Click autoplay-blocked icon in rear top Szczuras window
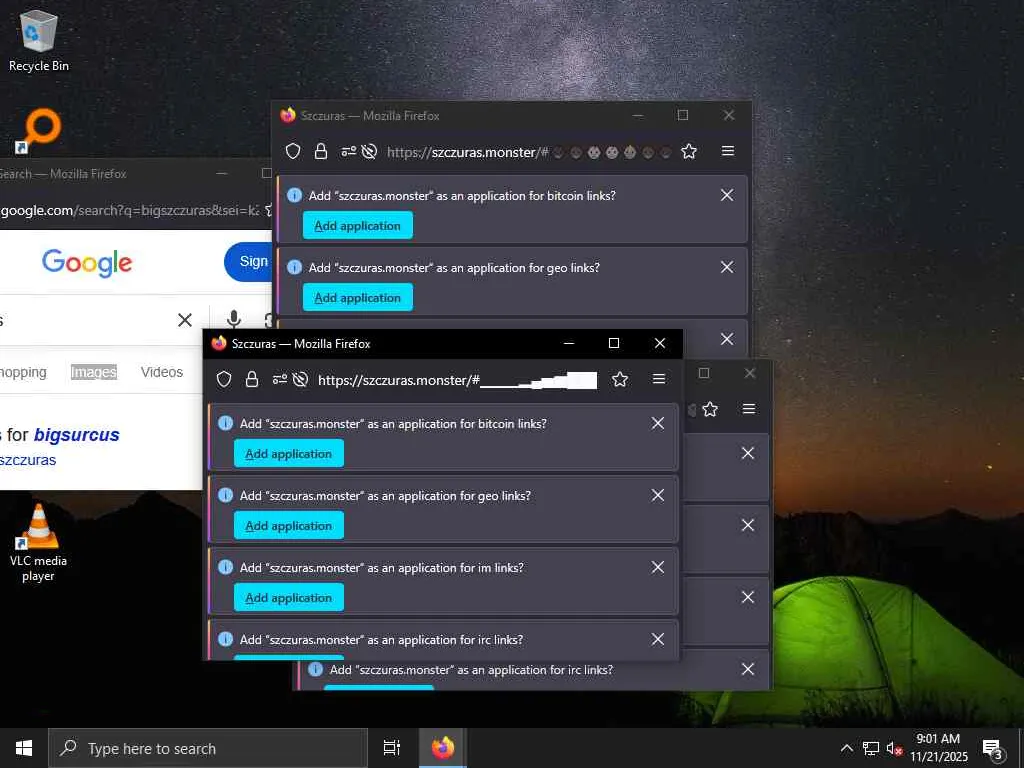1024x768 pixels. [x=370, y=152]
